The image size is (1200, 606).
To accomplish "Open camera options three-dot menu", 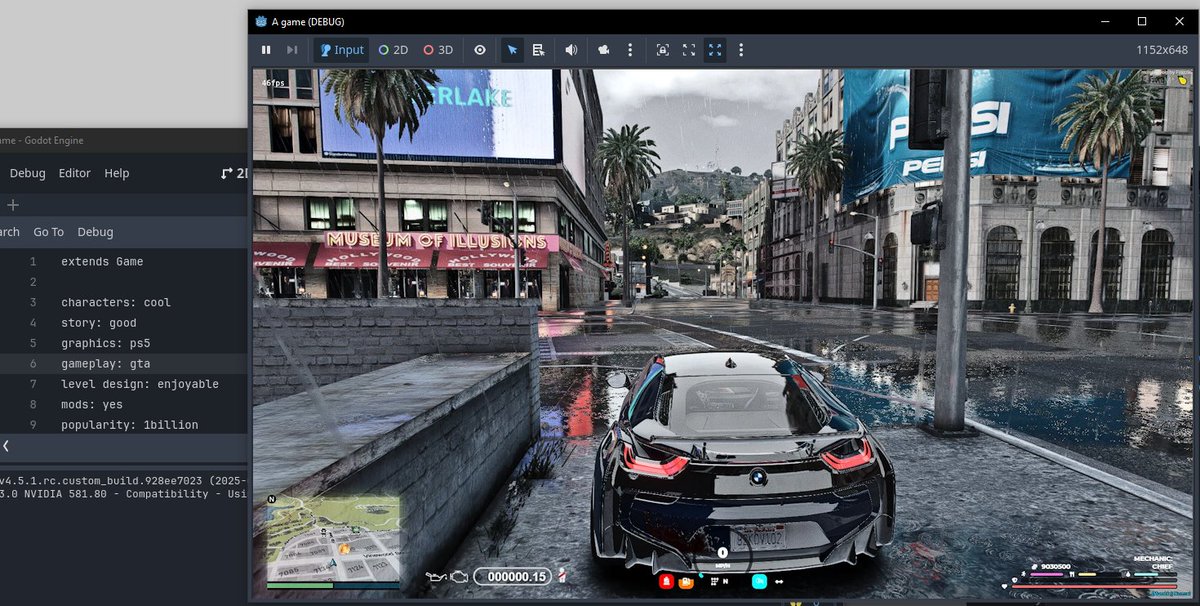I will 630,50.
